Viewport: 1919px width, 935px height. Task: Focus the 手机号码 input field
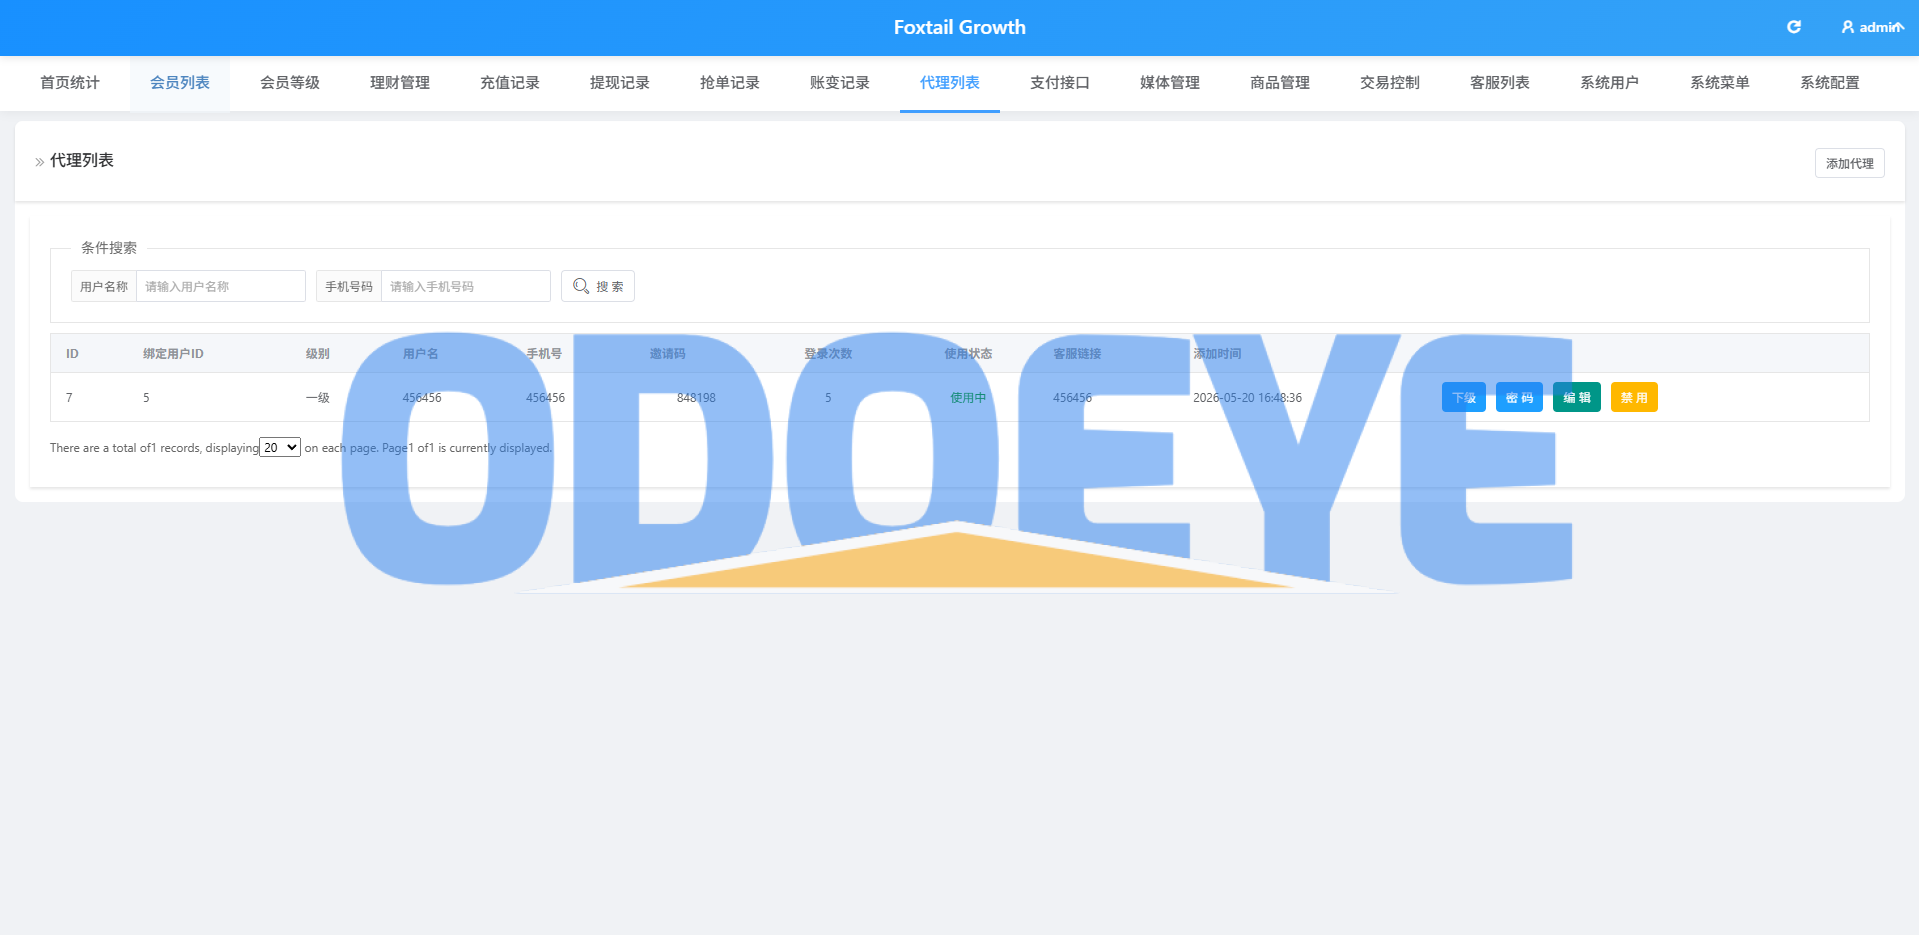tap(466, 286)
